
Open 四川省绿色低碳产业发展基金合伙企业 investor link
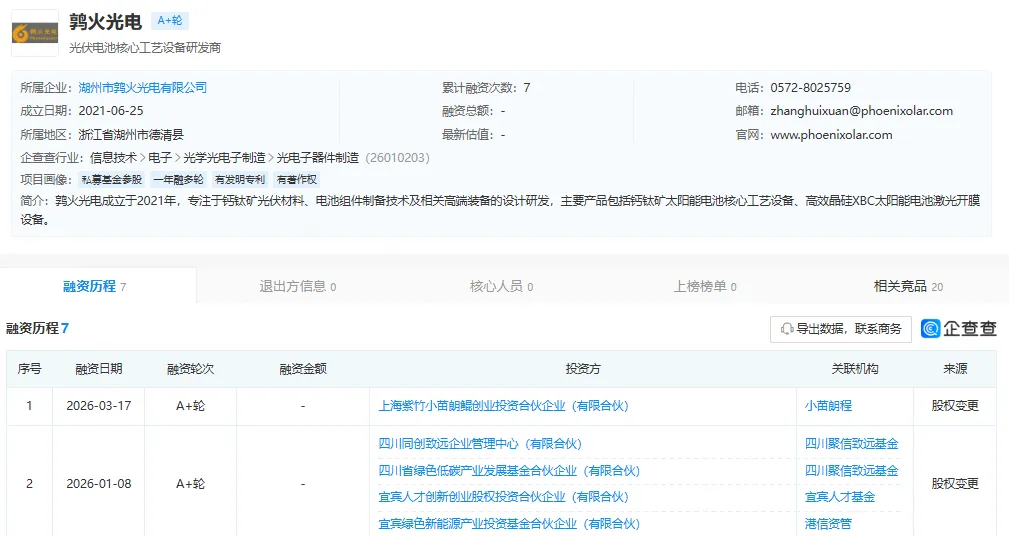[509, 470]
